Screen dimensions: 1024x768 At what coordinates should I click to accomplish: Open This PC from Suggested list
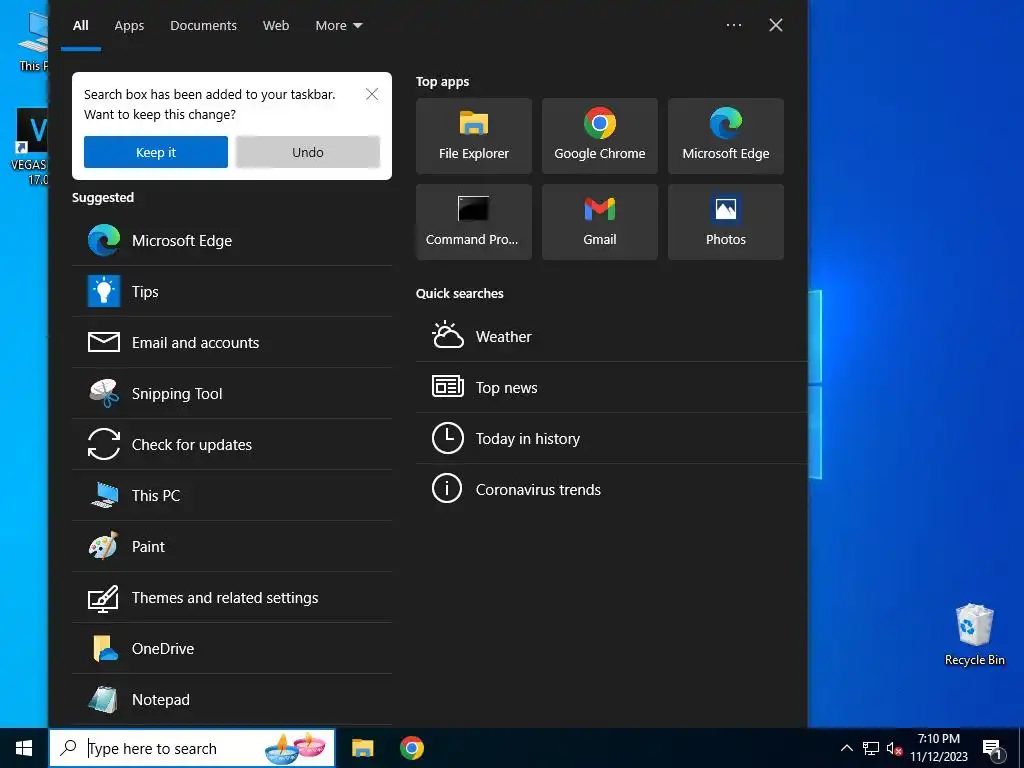(232, 495)
